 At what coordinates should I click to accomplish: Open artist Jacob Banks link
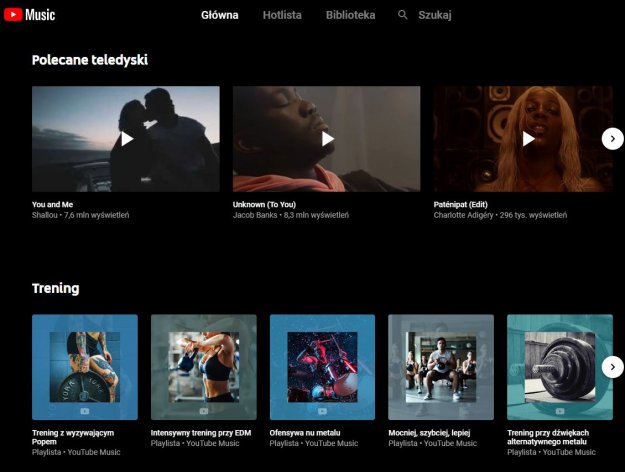pos(255,215)
